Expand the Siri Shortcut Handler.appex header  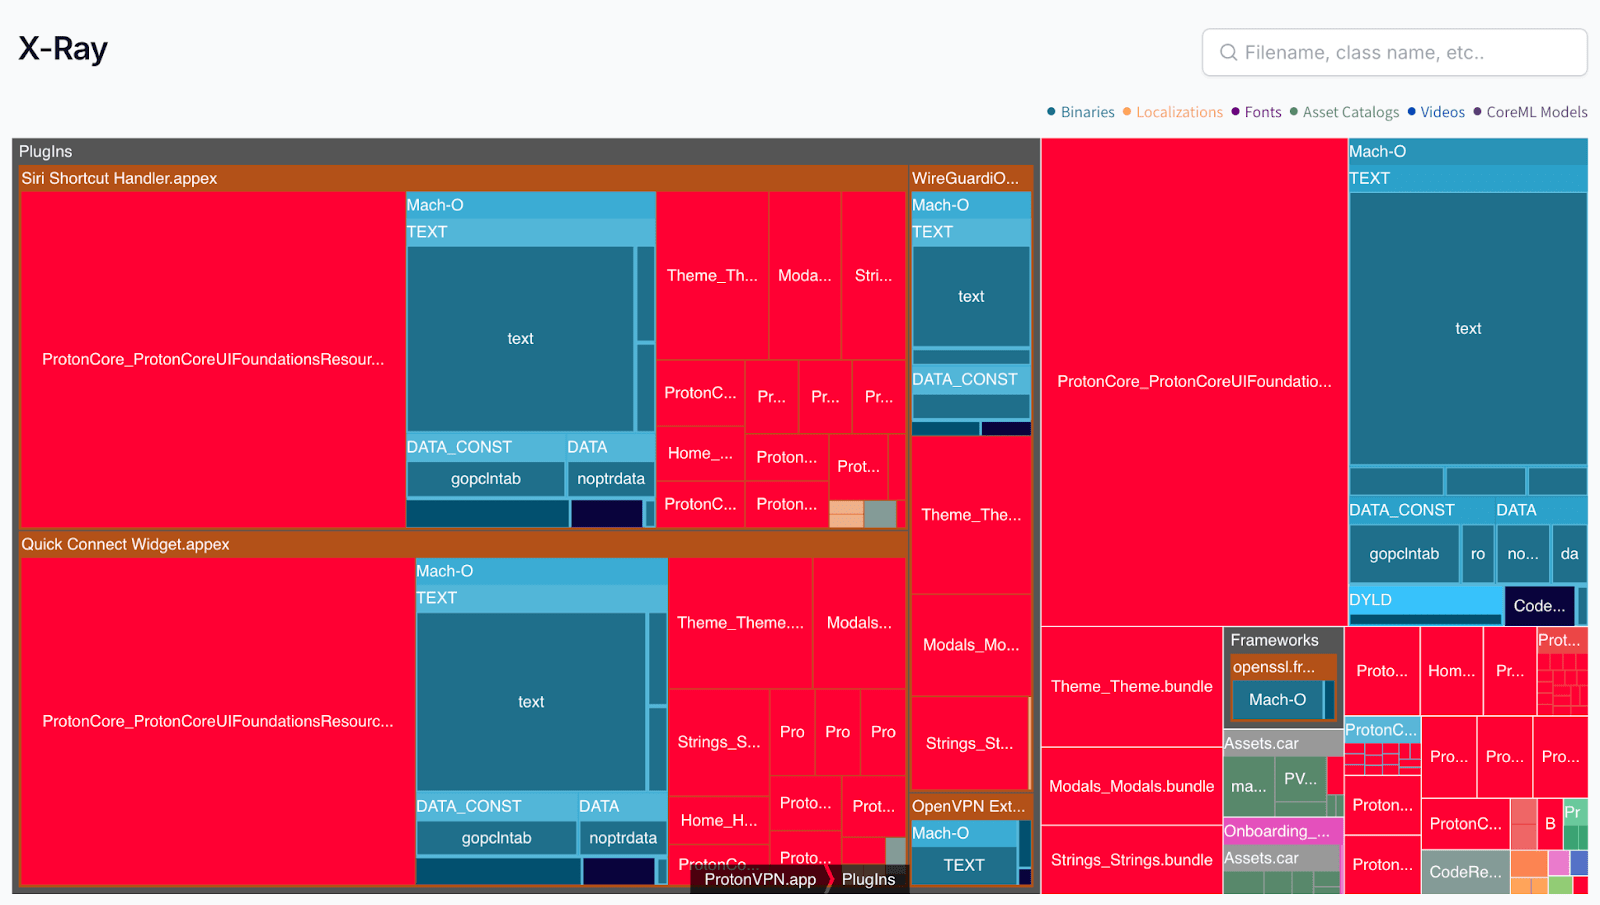[119, 178]
